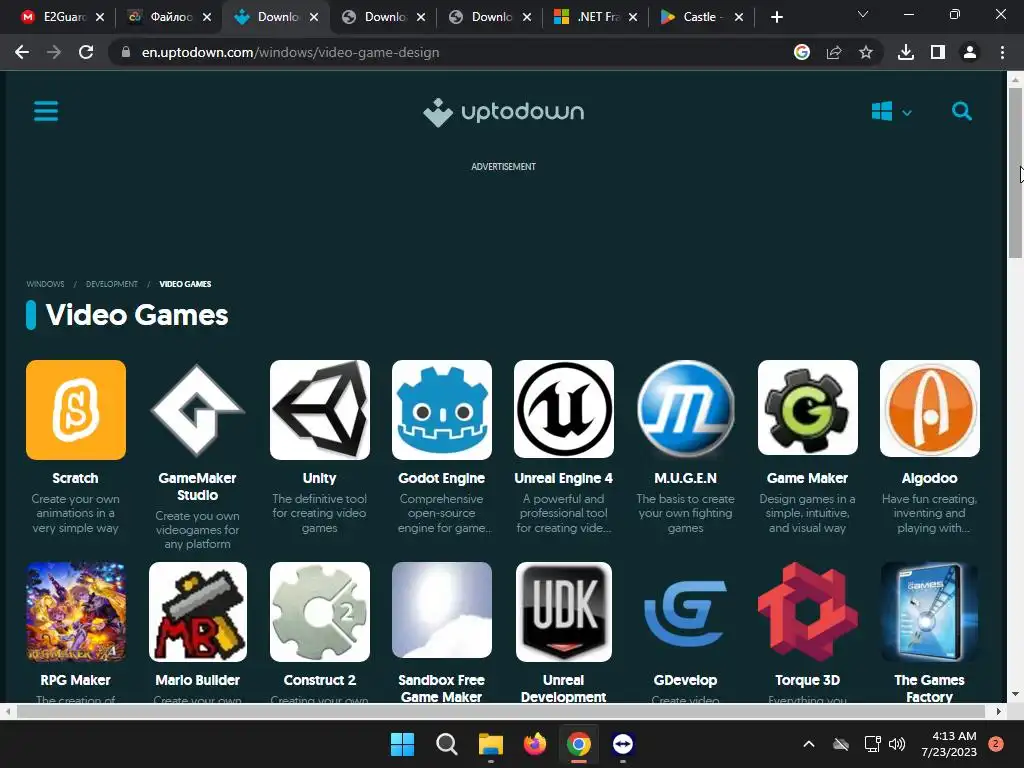
Task: Click the GDevelop title link
Action: [x=686, y=680]
